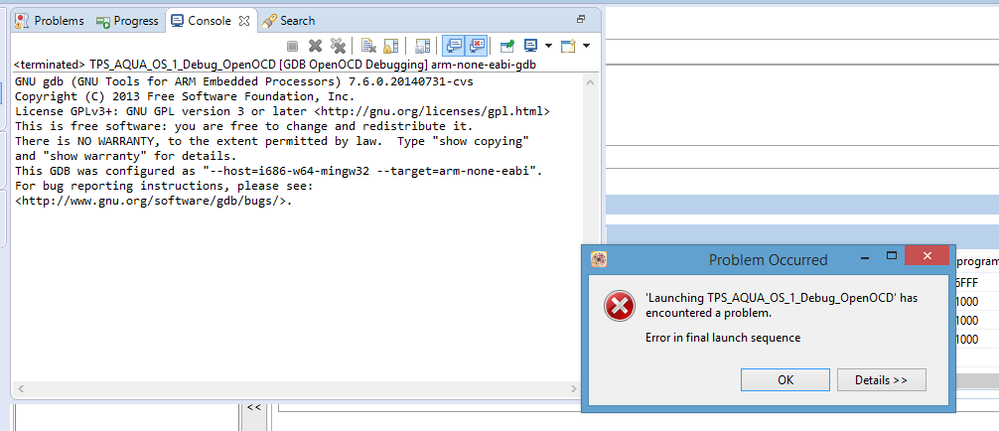Screen dimensions: 999x431
Task: Click the Terminate square icon in the console toolbar
Action: (x=292, y=46)
